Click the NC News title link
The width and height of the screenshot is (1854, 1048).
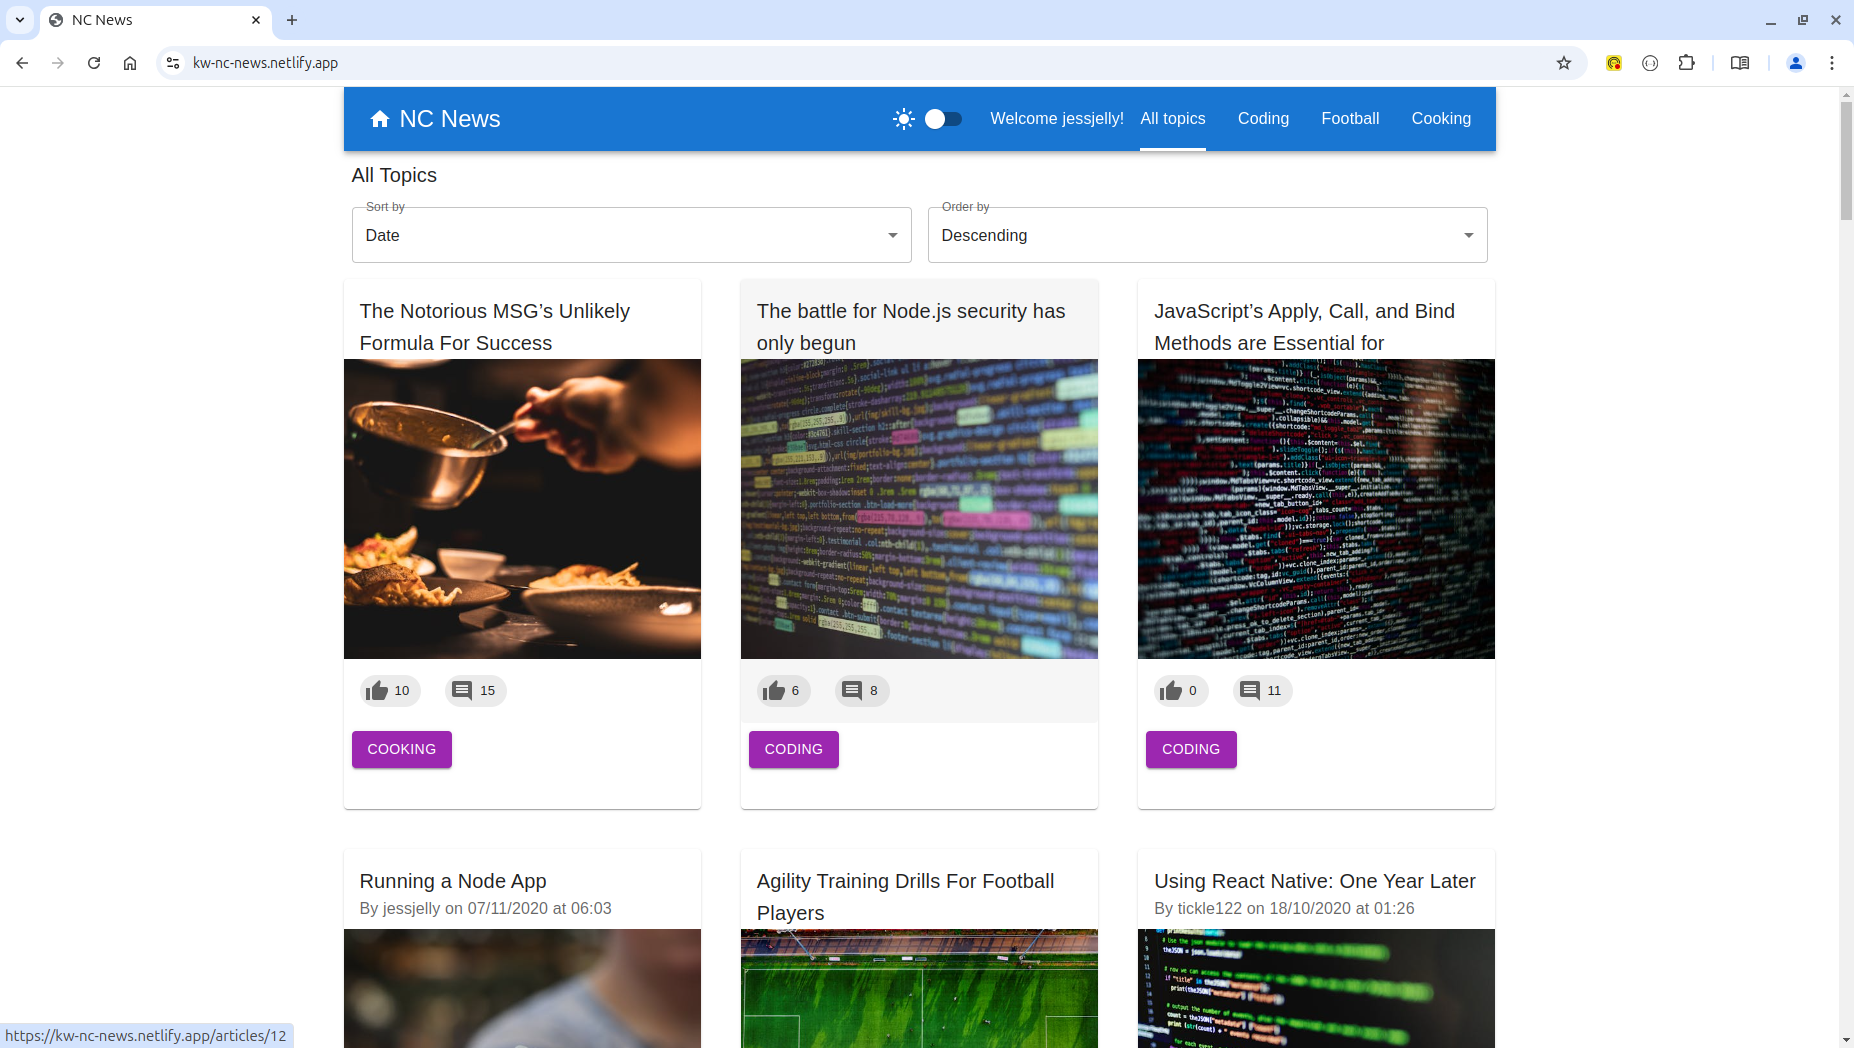[x=450, y=119]
